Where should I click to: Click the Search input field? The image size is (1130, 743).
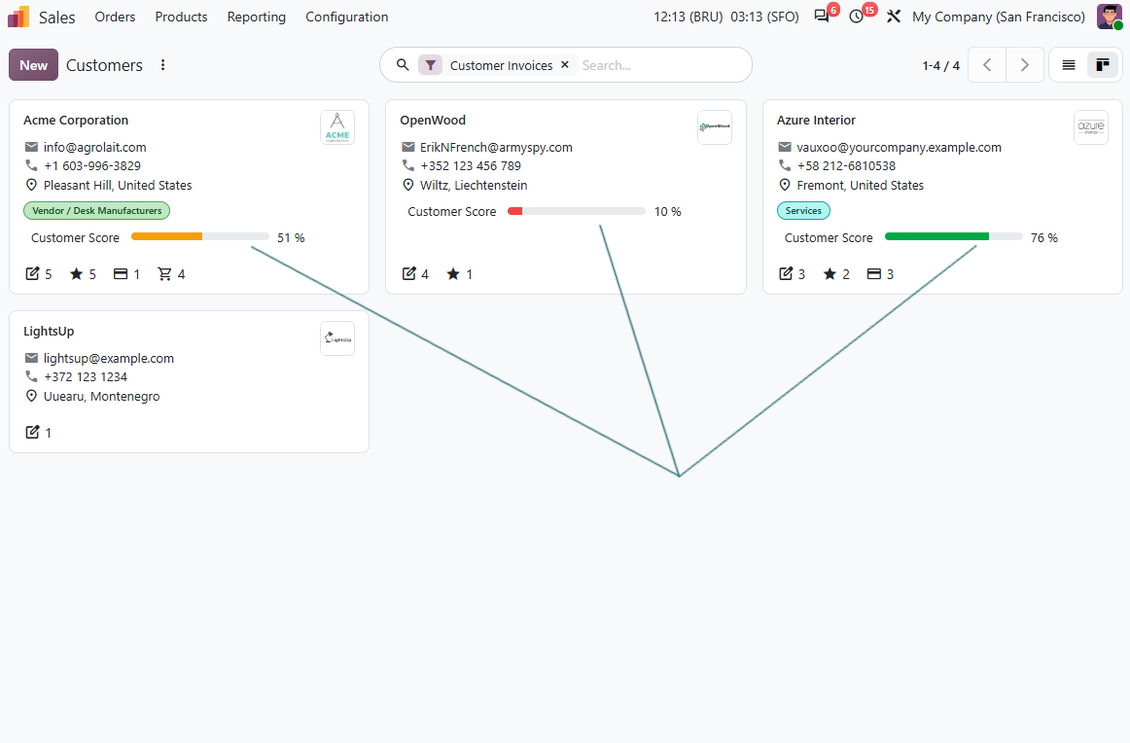pyautogui.click(x=663, y=65)
